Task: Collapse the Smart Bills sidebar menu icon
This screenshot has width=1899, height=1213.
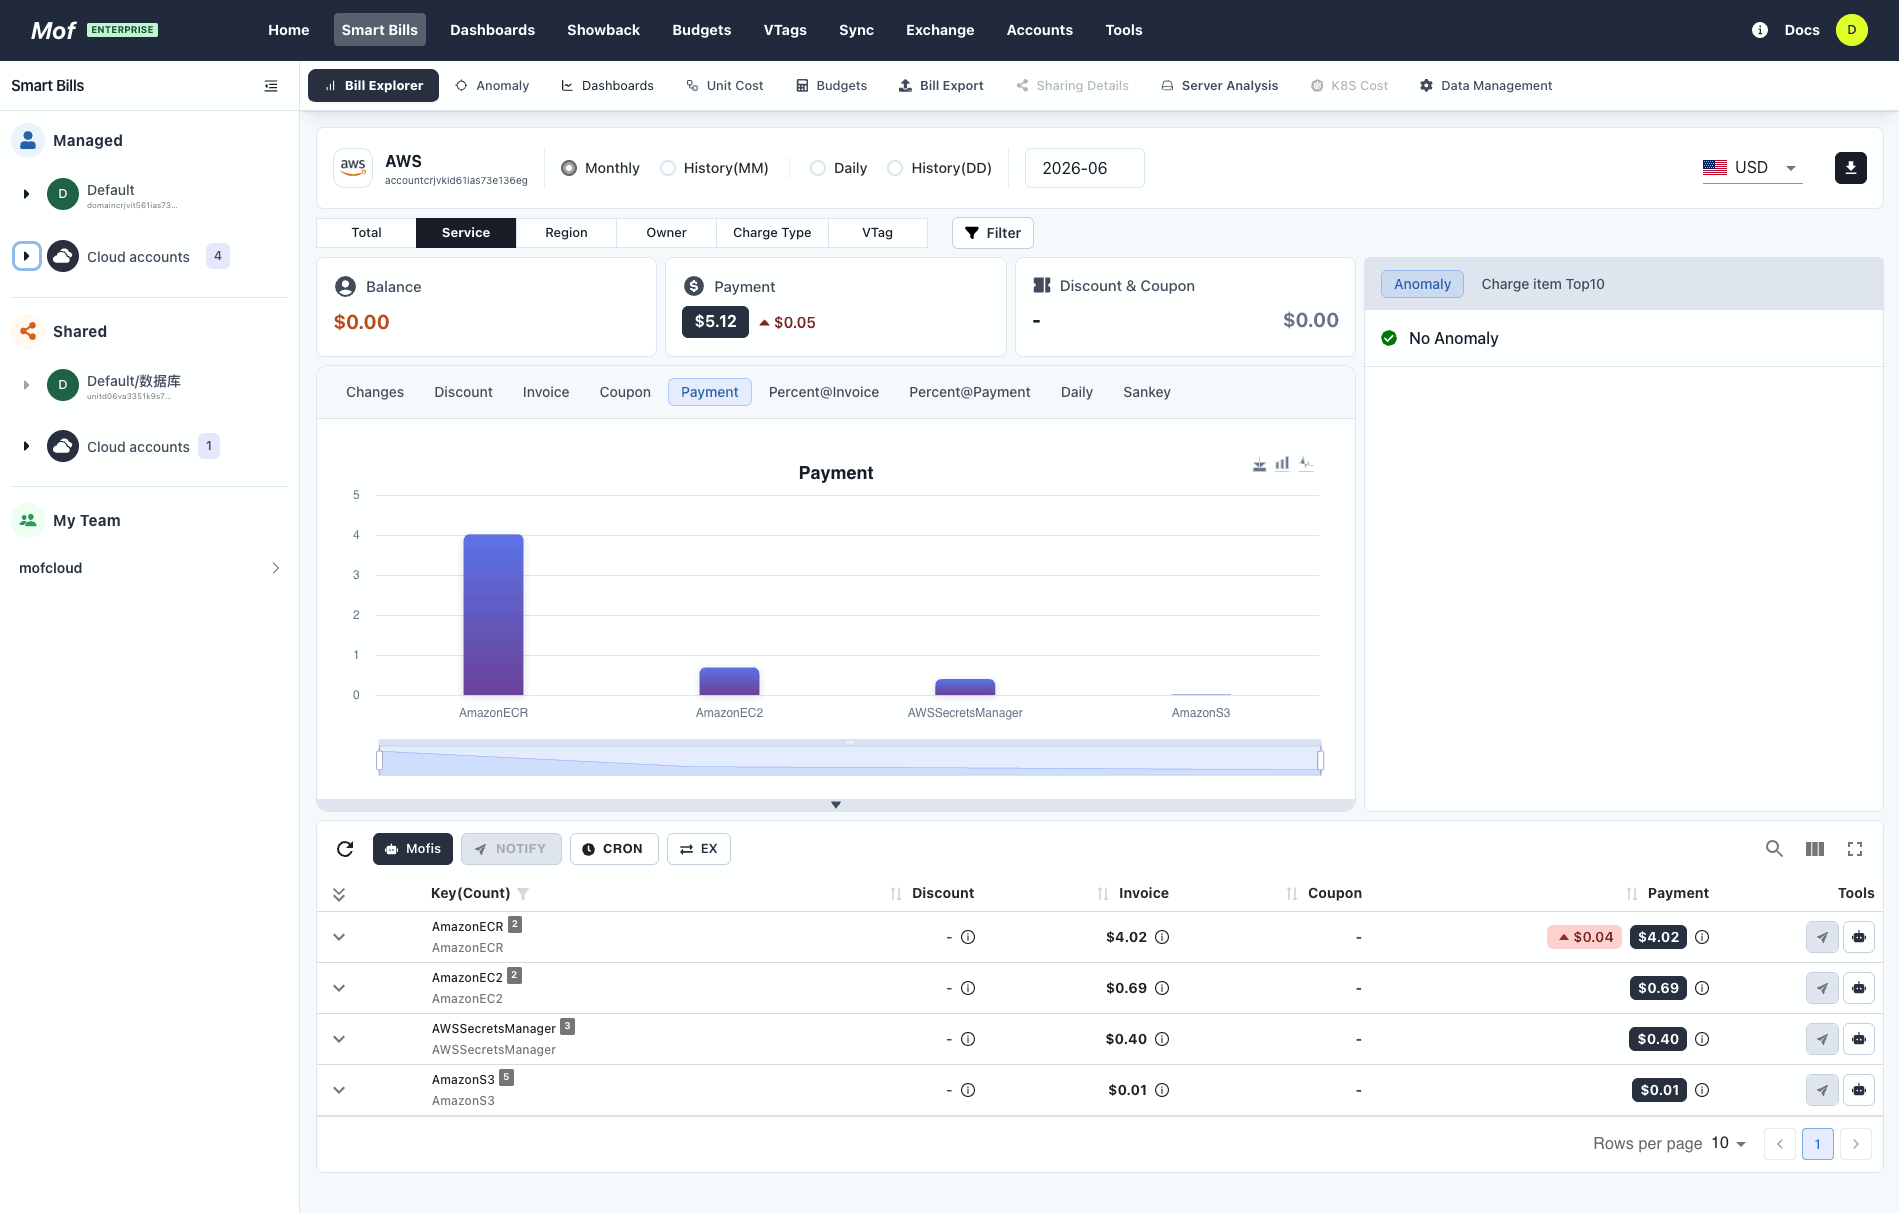Action: (x=271, y=86)
